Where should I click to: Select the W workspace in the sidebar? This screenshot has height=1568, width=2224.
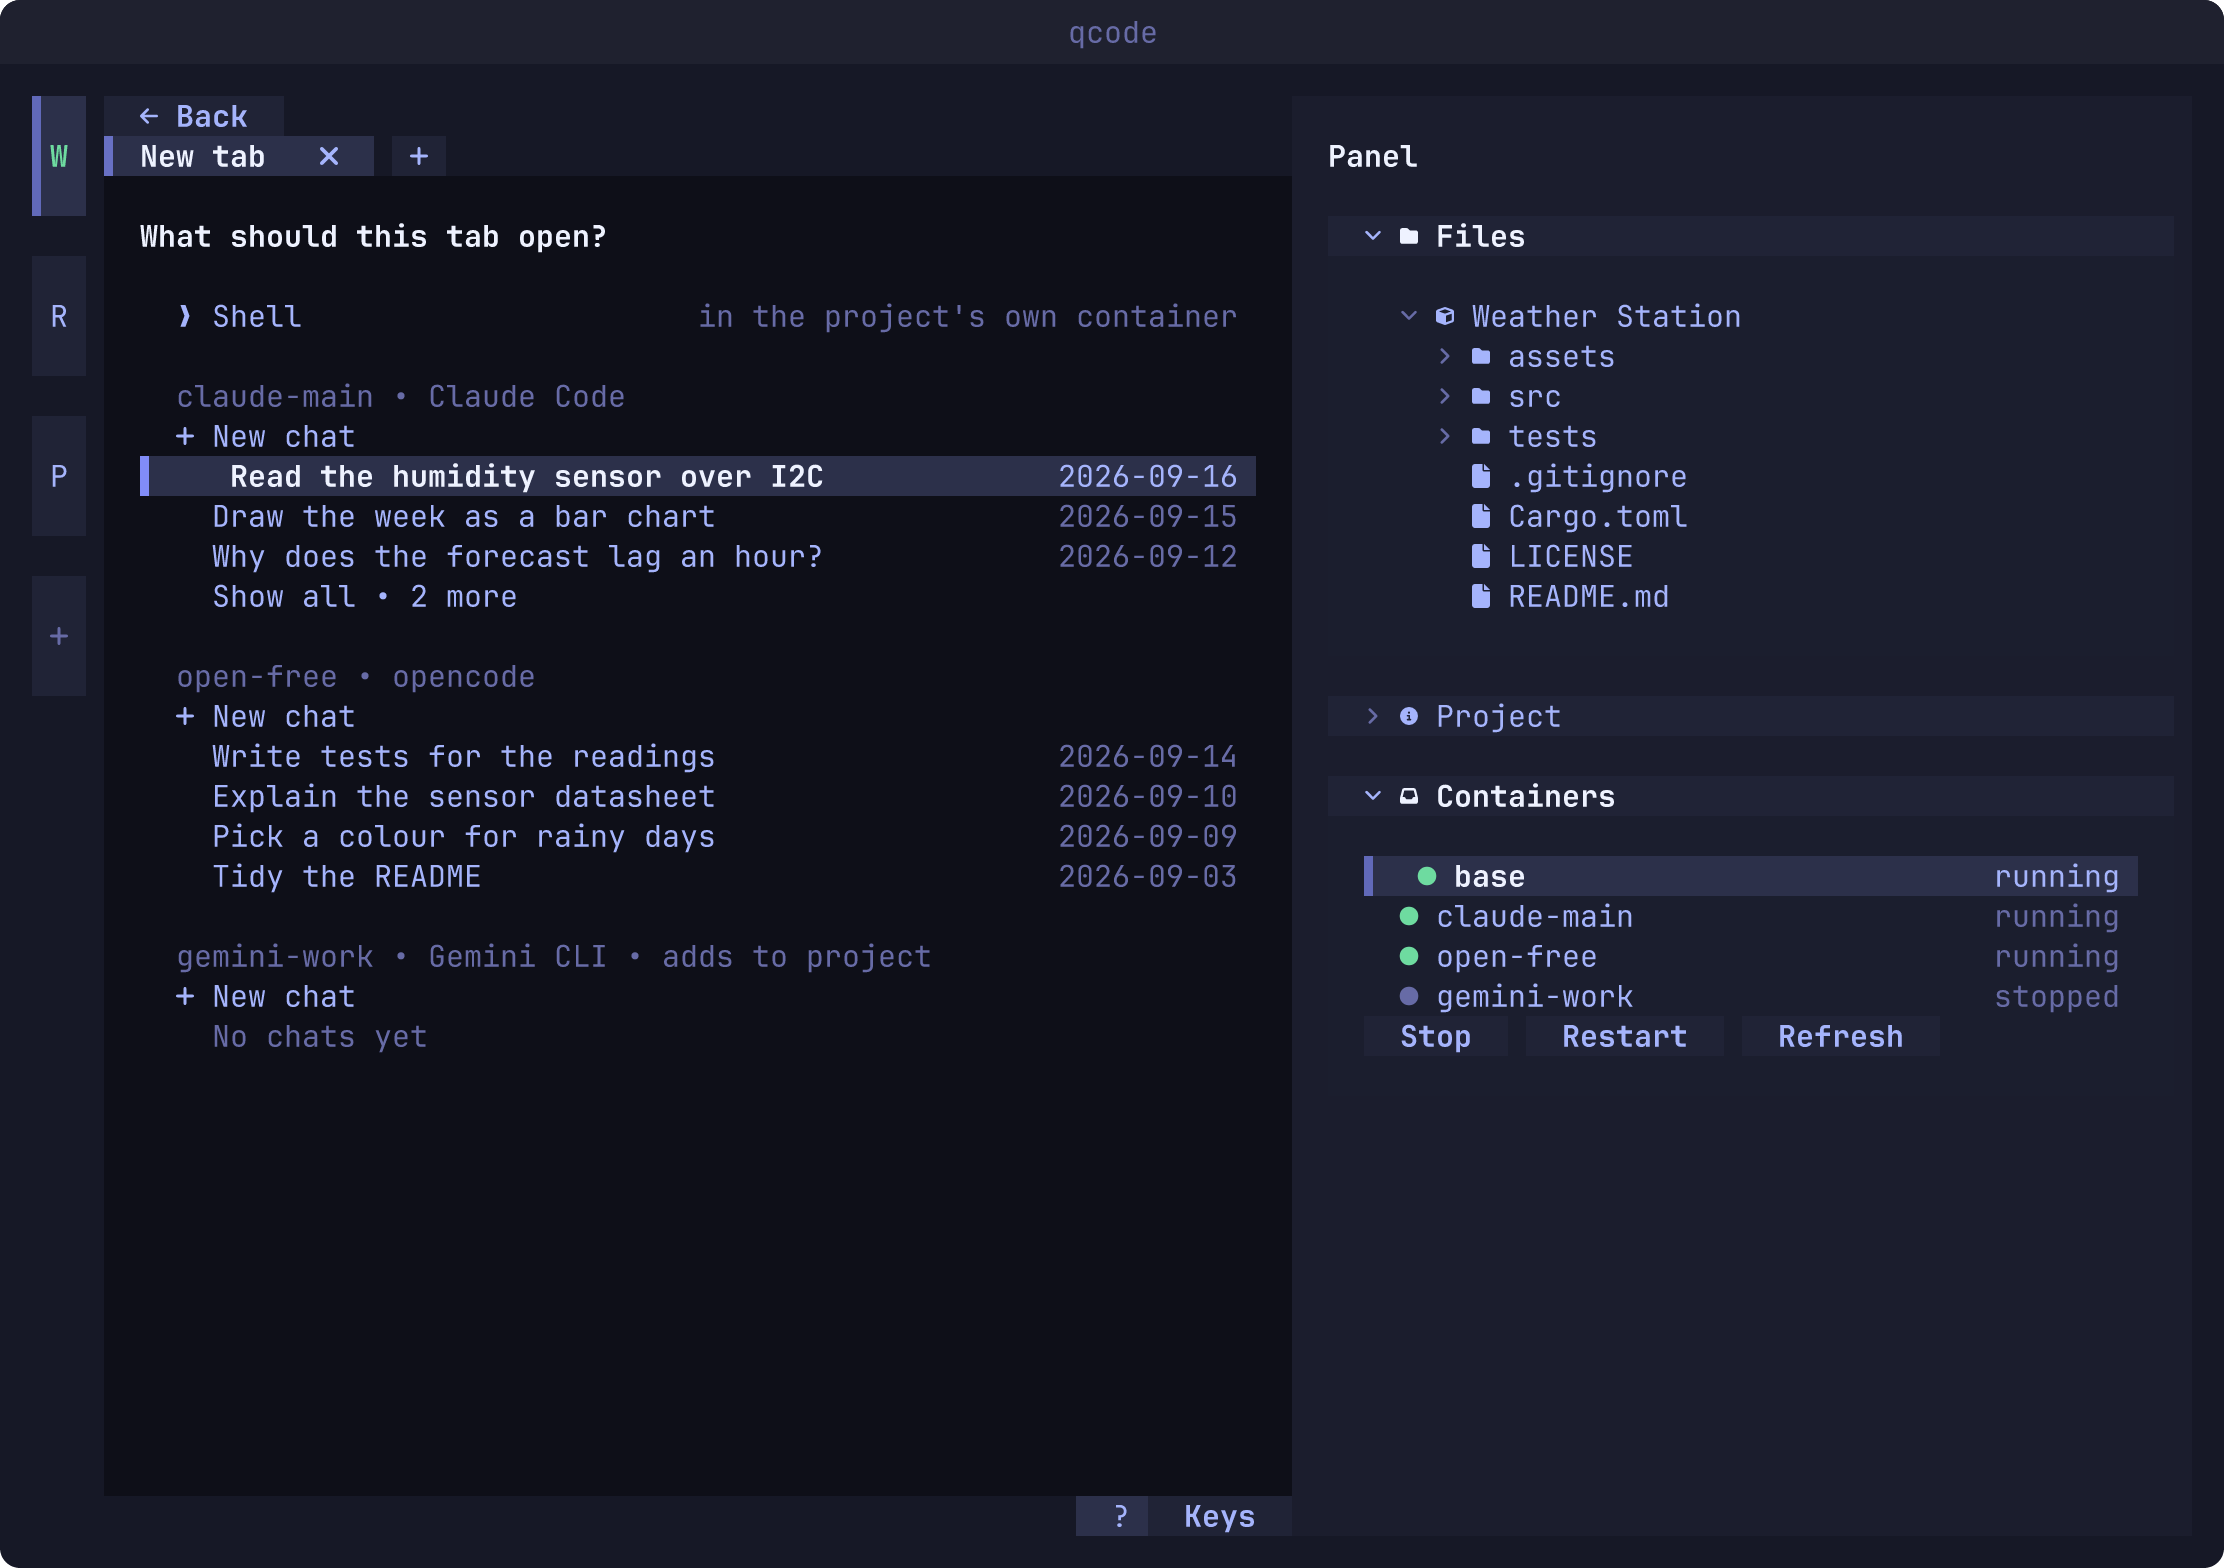59,156
